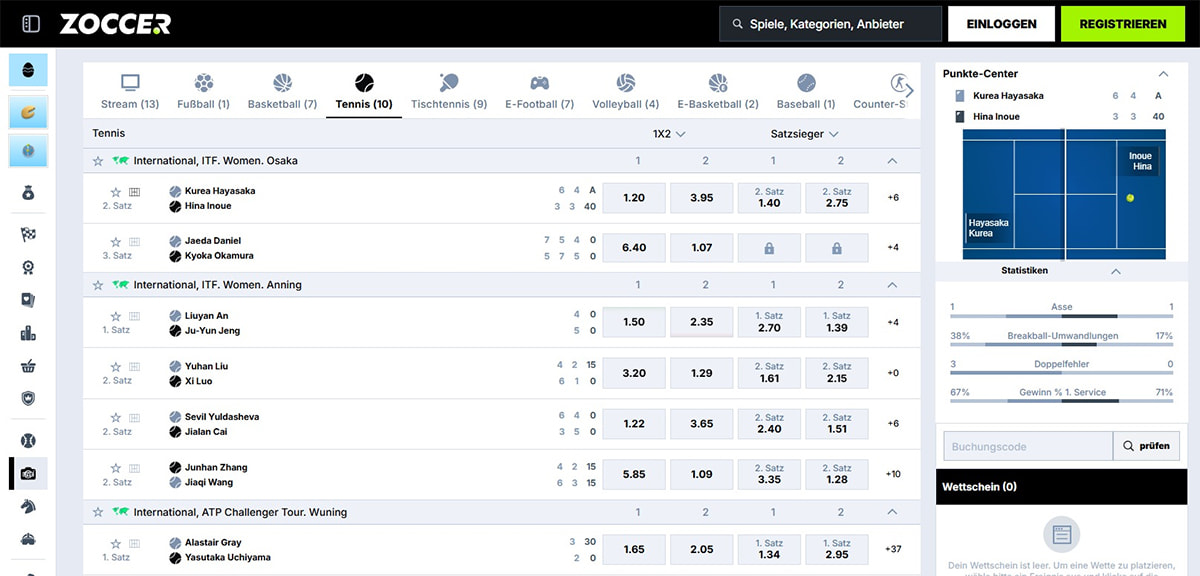
Task: Switch to the Tischtennis (9) tab
Action: pos(448,92)
